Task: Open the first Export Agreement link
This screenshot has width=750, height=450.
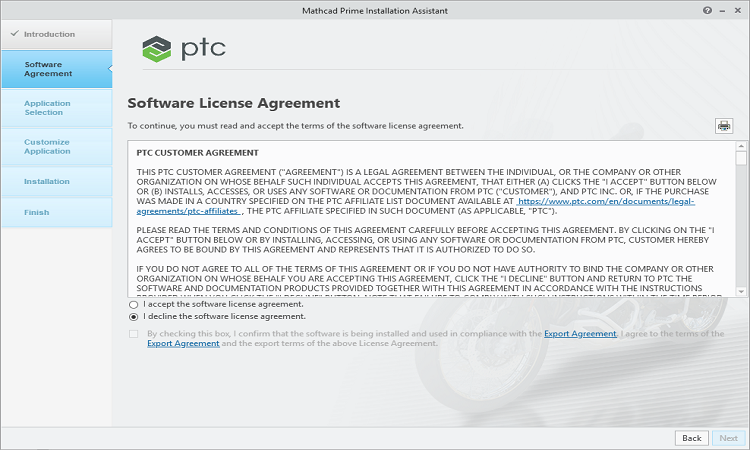Action: coord(580,334)
